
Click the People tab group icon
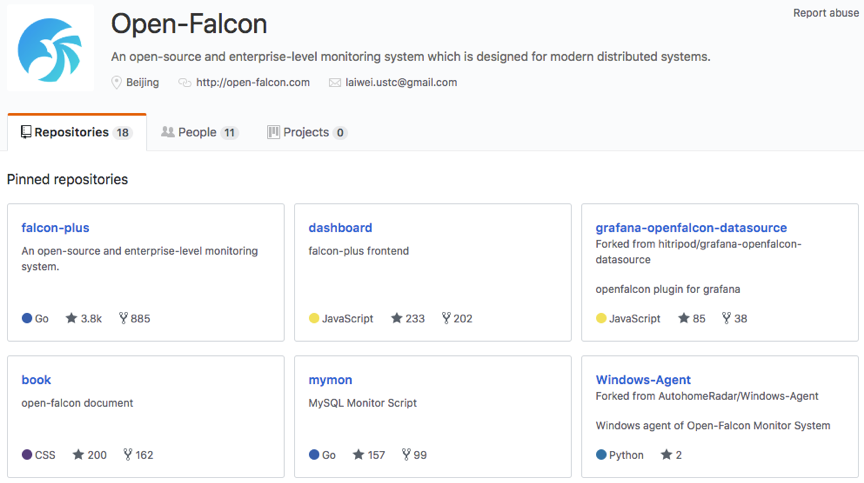click(x=168, y=132)
